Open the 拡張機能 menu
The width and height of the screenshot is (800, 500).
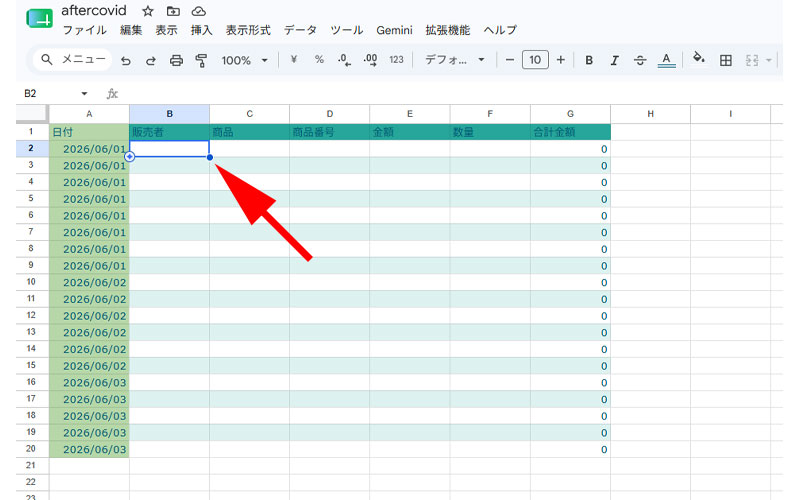coord(448,31)
